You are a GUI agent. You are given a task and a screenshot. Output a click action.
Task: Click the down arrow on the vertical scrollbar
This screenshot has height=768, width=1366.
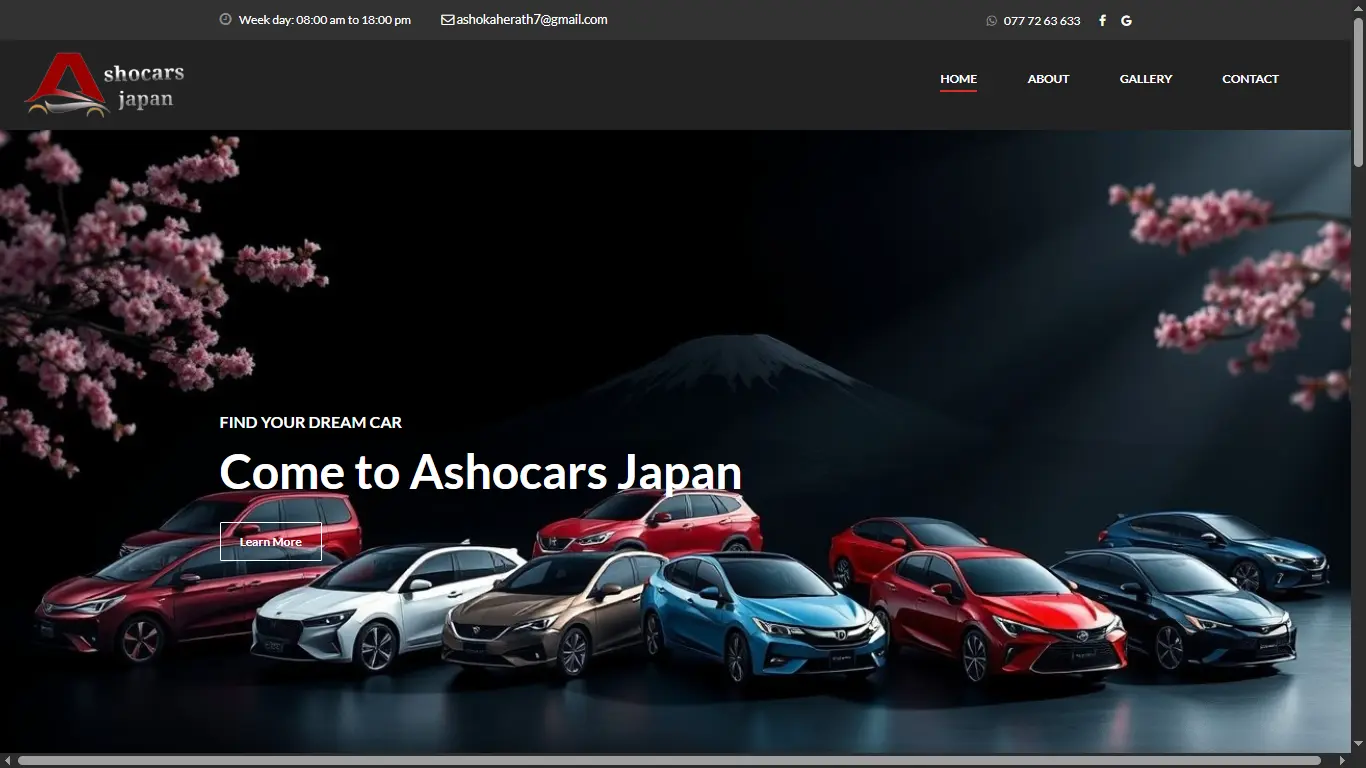click(1358, 743)
